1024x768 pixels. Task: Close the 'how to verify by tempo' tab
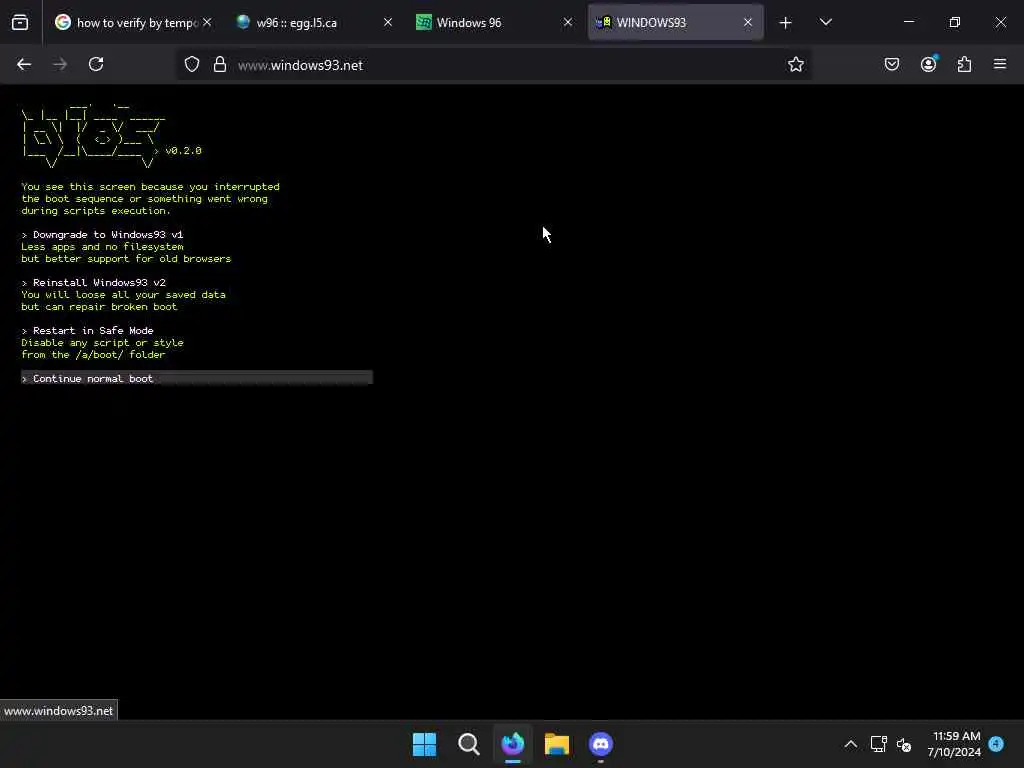pyautogui.click(x=207, y=22)
